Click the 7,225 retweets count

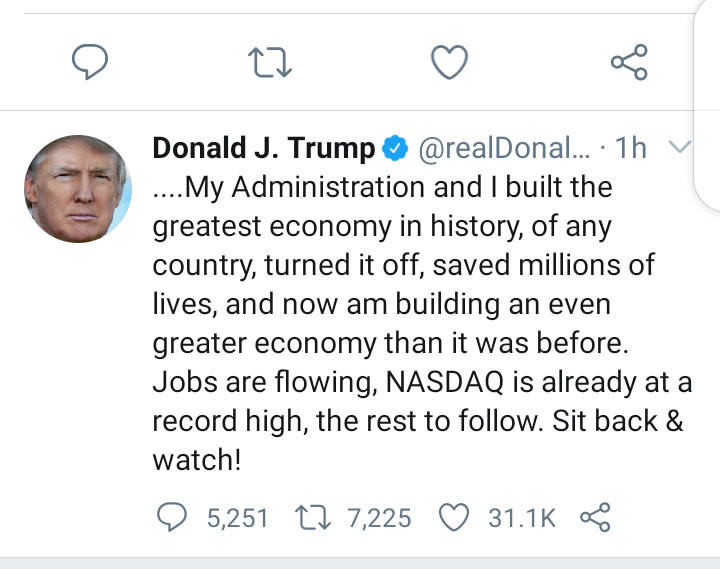pyautogui.click(x=379, y=518)
